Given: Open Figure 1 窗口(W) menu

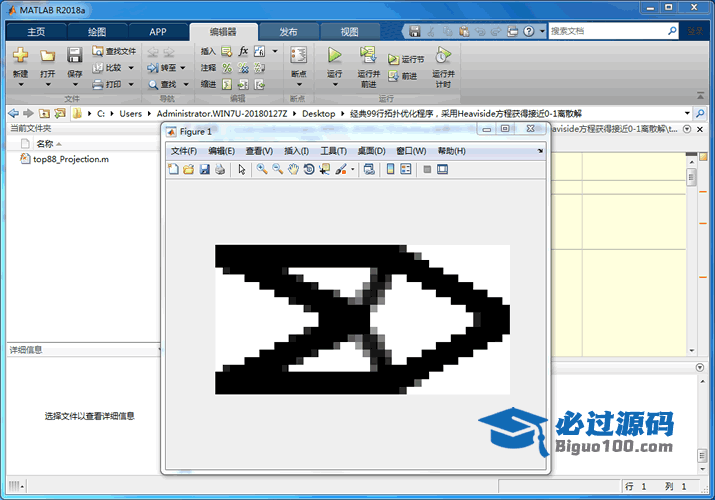Looking at the screenshot, I should [411, 151].
